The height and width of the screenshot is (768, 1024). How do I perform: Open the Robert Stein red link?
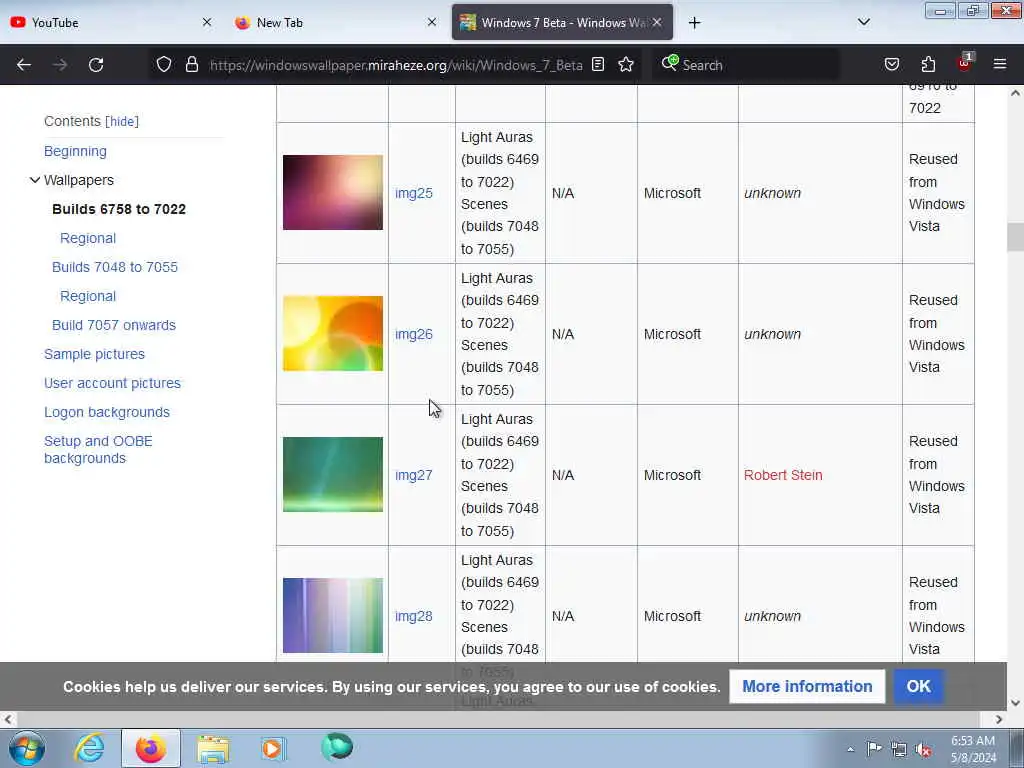[783, 475]
